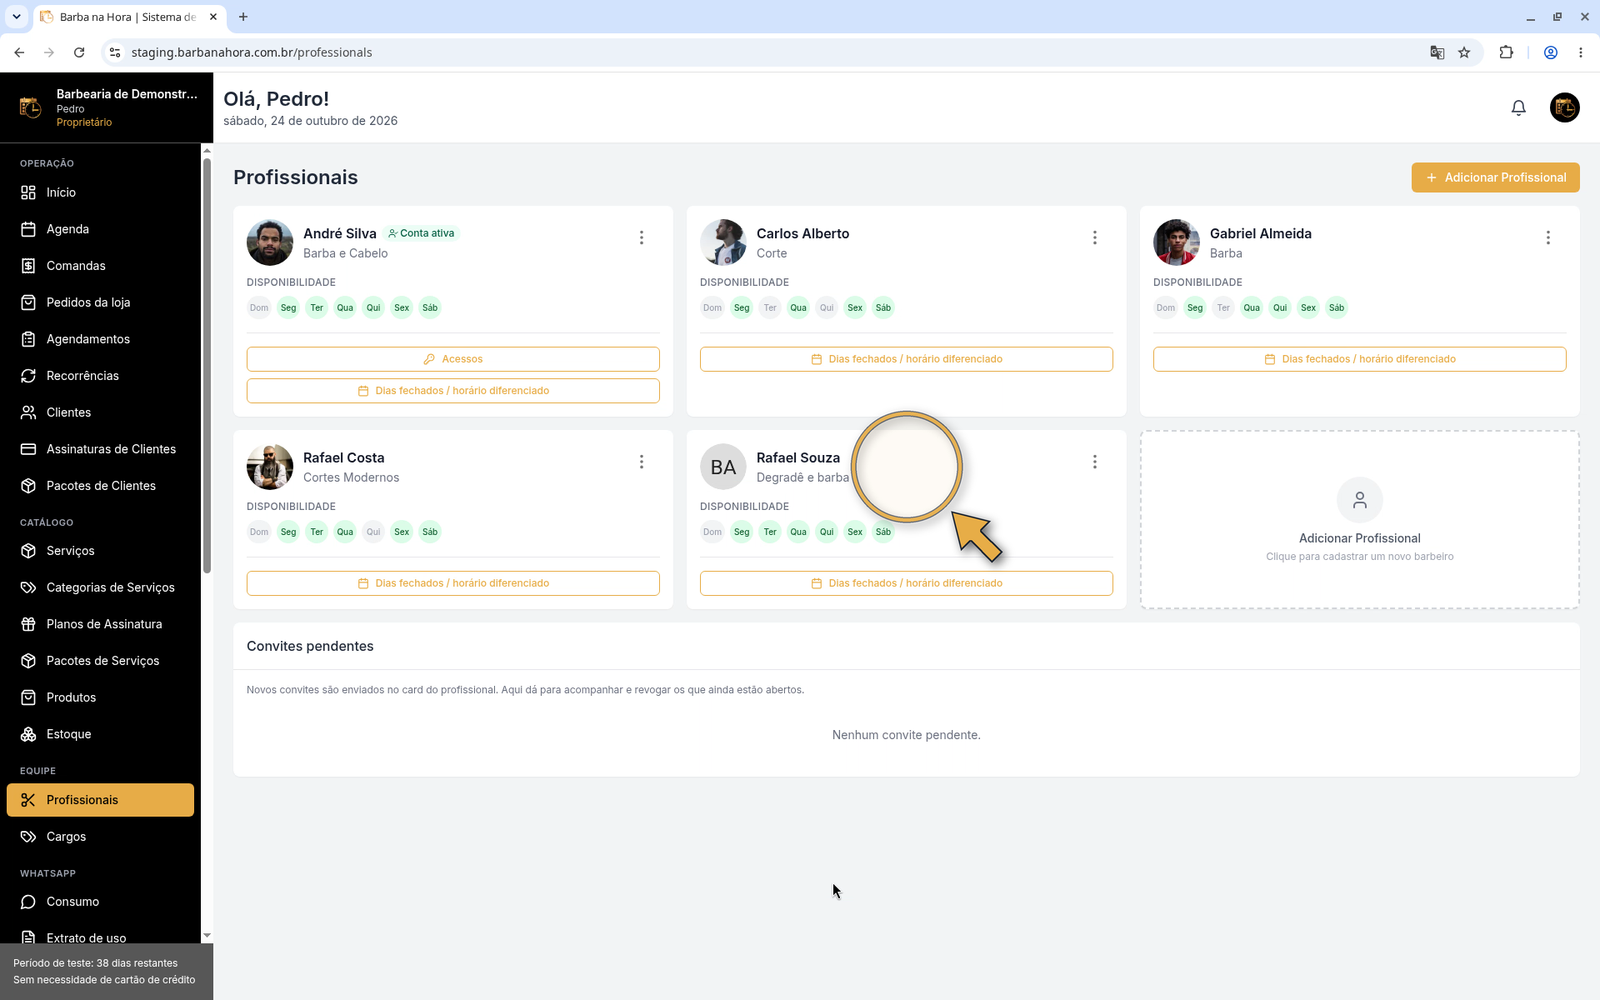Click the Recorrências refresh icon
The image size is (1600, 1000).
[x=28, y=376]
